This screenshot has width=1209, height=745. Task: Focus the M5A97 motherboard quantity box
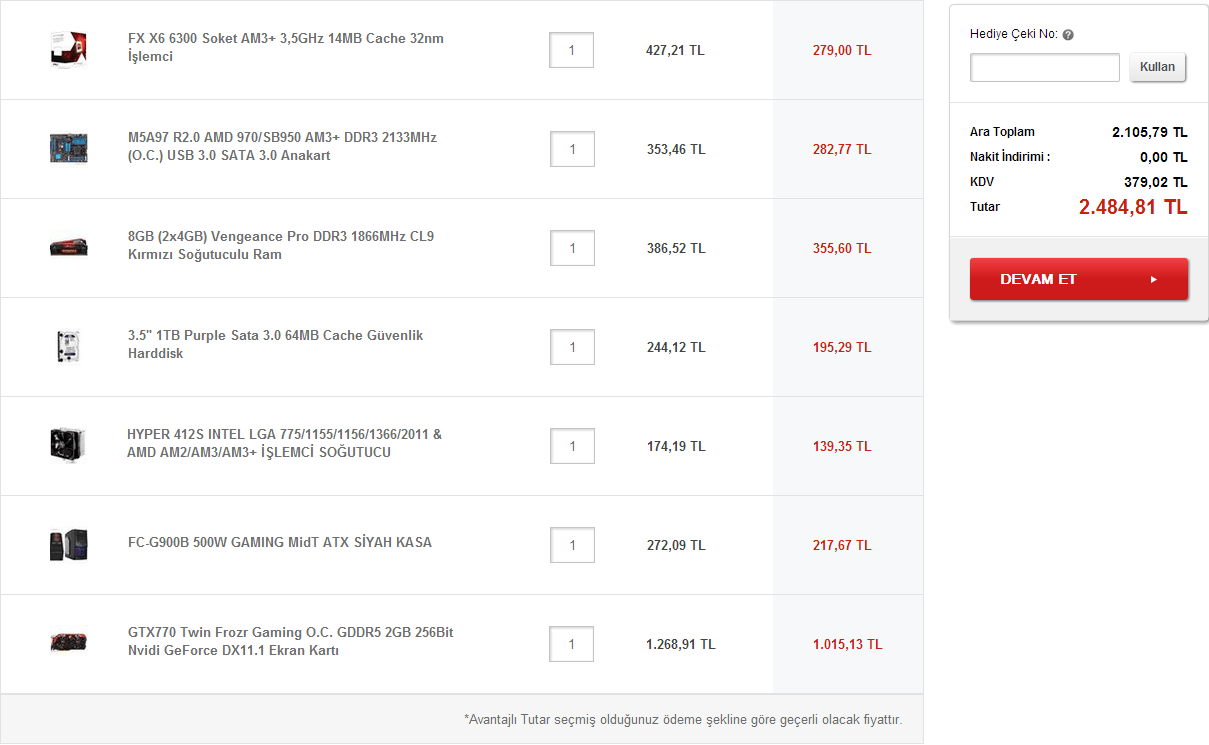[x=572, y=149]
